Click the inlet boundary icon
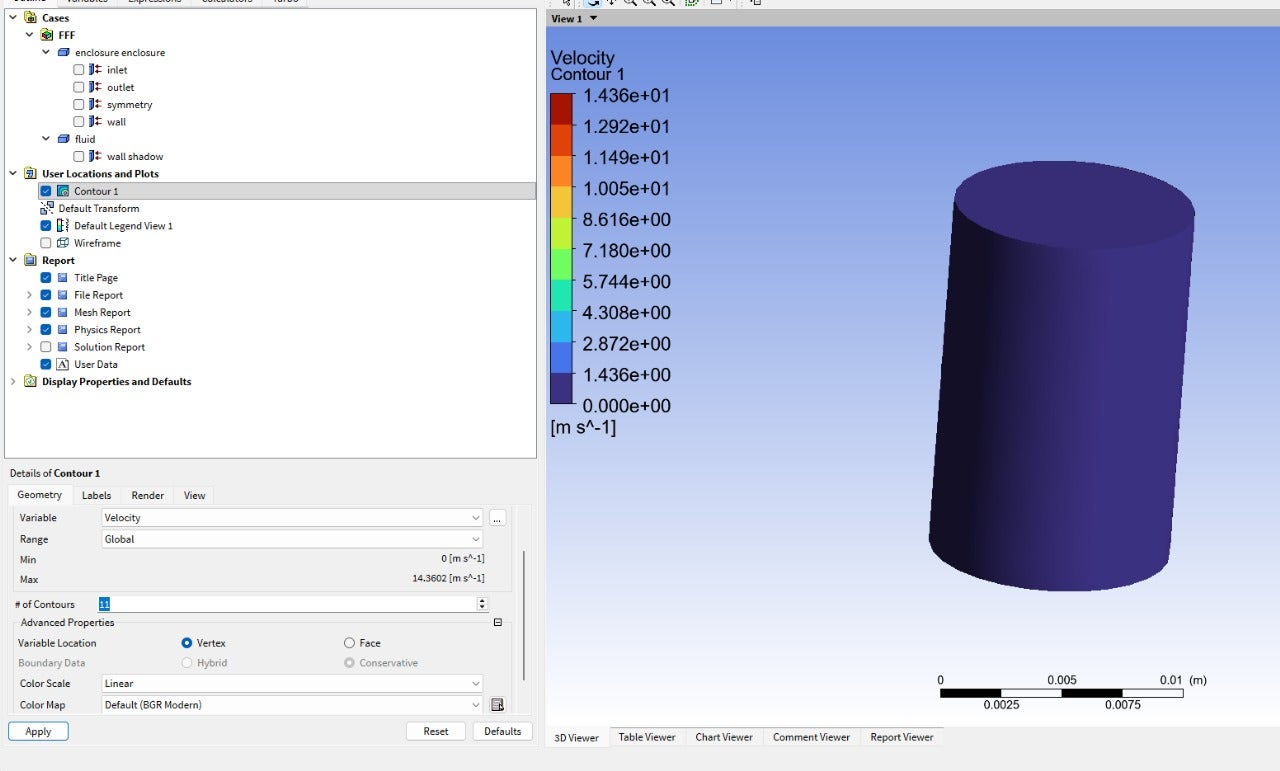 95,70
